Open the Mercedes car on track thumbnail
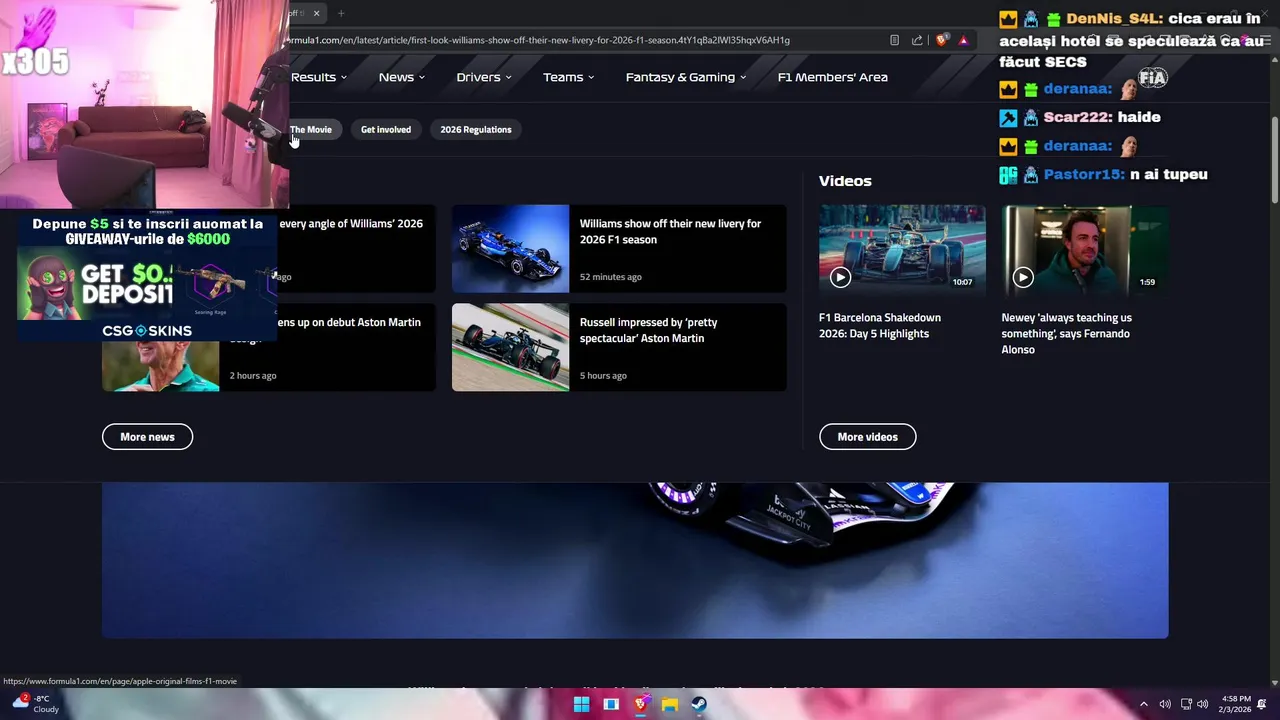 pos(510,347)
